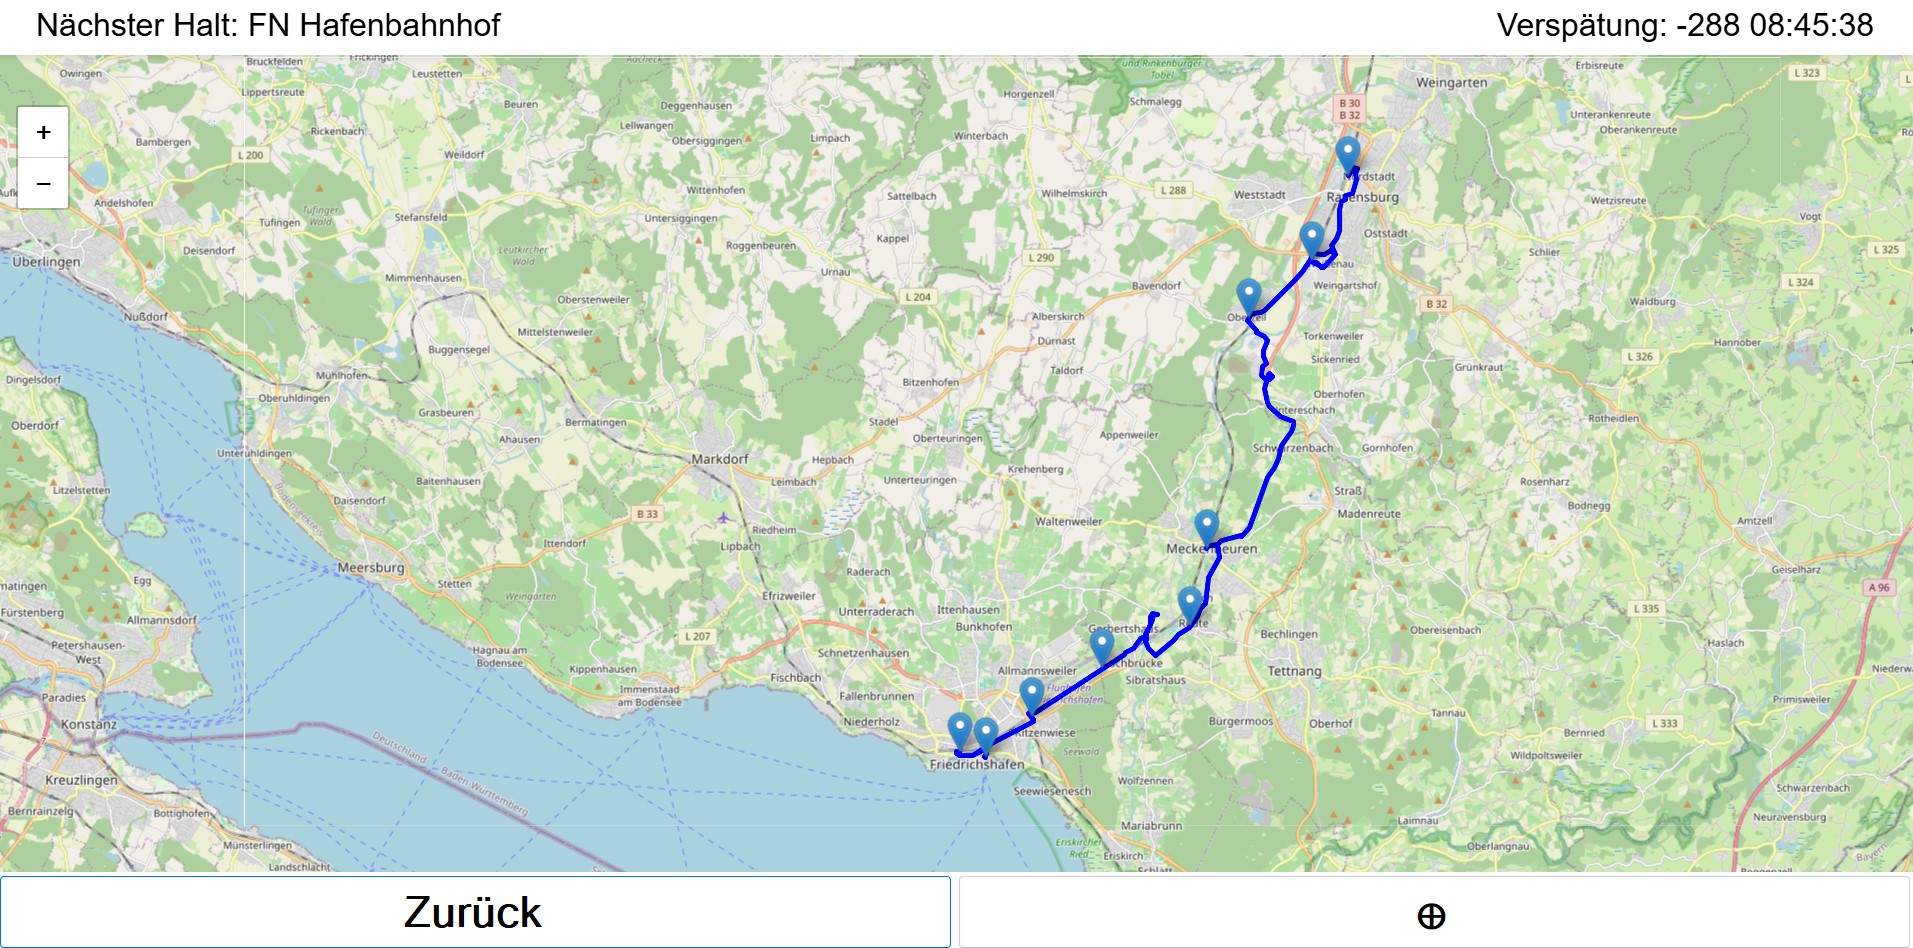This screenshot has width=1913, height=948.
Task: Click the Meersburg label on the map
Action: click(371, 568)
